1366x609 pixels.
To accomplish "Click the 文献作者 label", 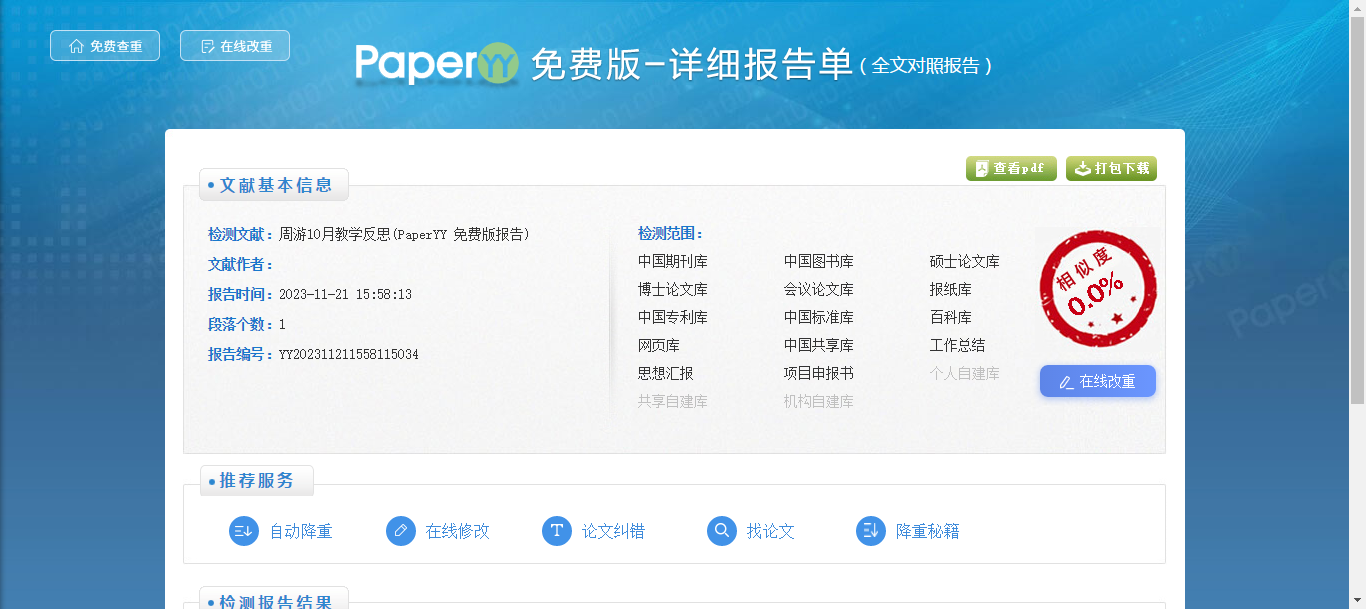I will [241, 265].
